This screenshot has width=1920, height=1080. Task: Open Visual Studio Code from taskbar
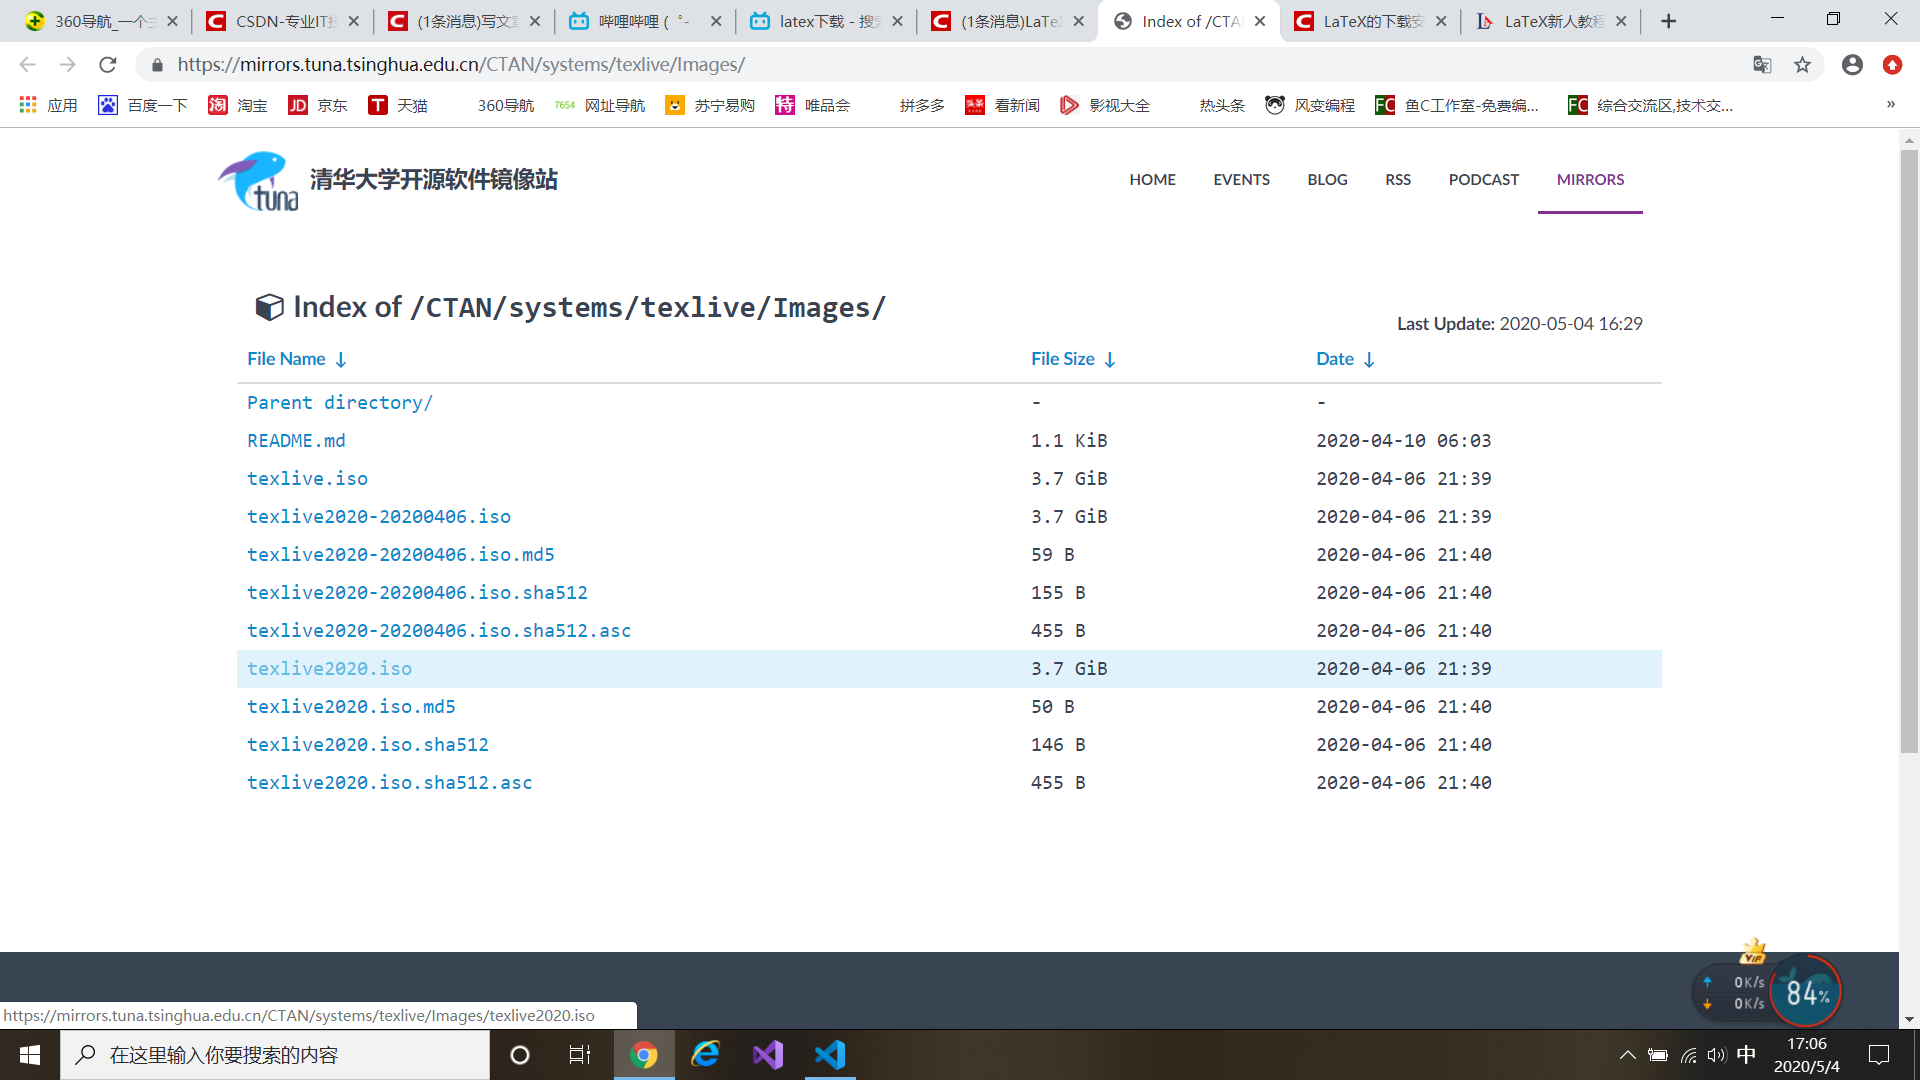[830, 1055]
